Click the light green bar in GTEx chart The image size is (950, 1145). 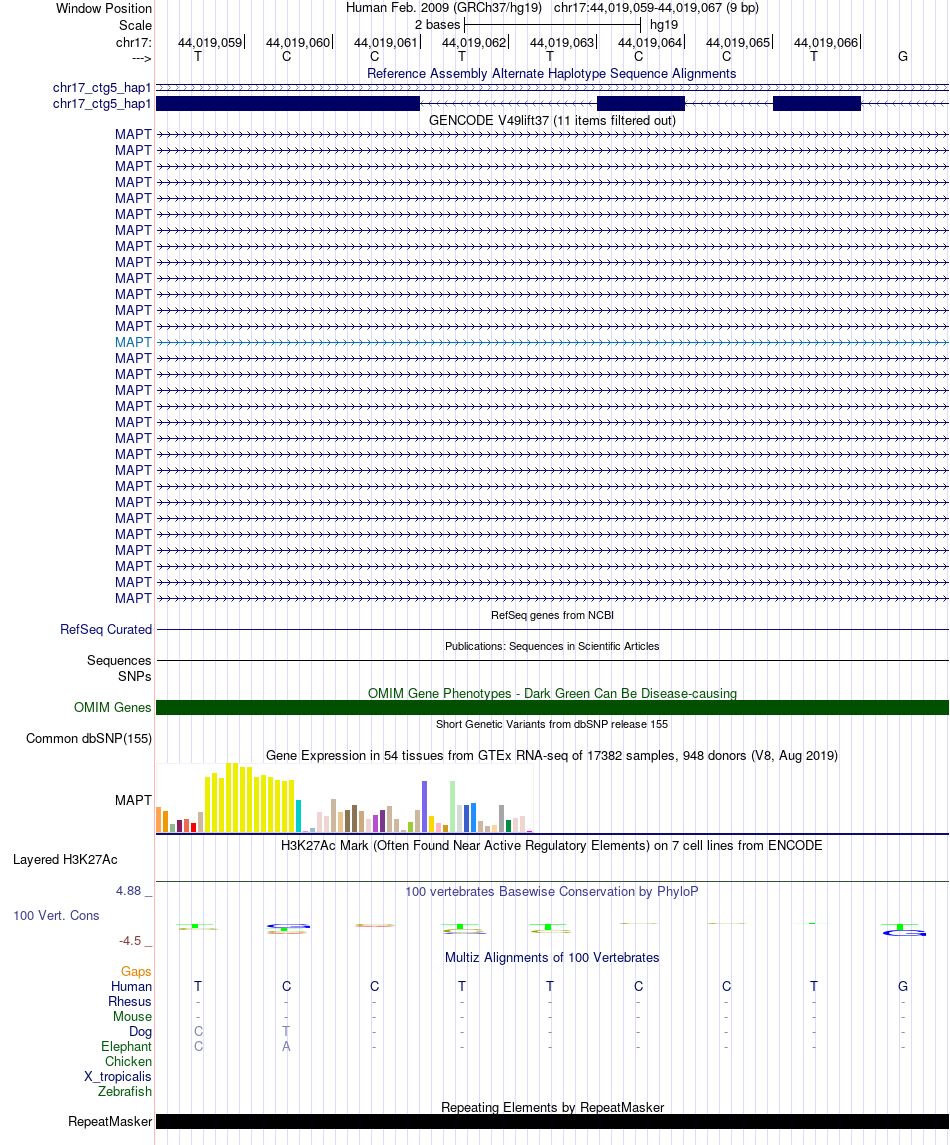(453, 806)
